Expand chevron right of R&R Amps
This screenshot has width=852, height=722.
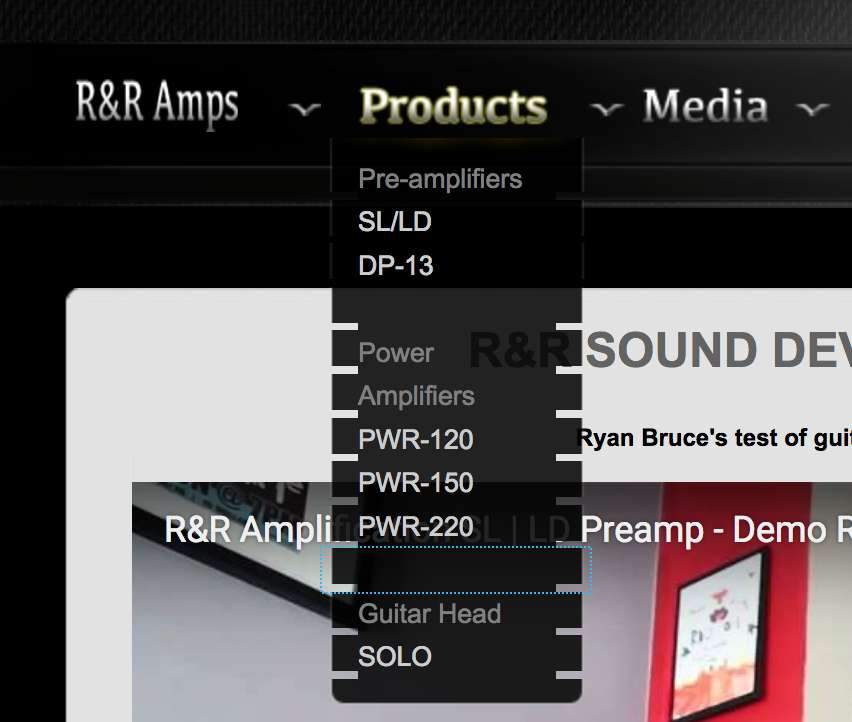click(305, 109)
